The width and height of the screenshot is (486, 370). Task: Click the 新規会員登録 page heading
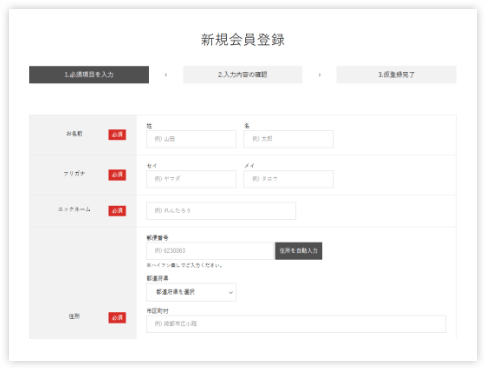[x=243, y=40]
